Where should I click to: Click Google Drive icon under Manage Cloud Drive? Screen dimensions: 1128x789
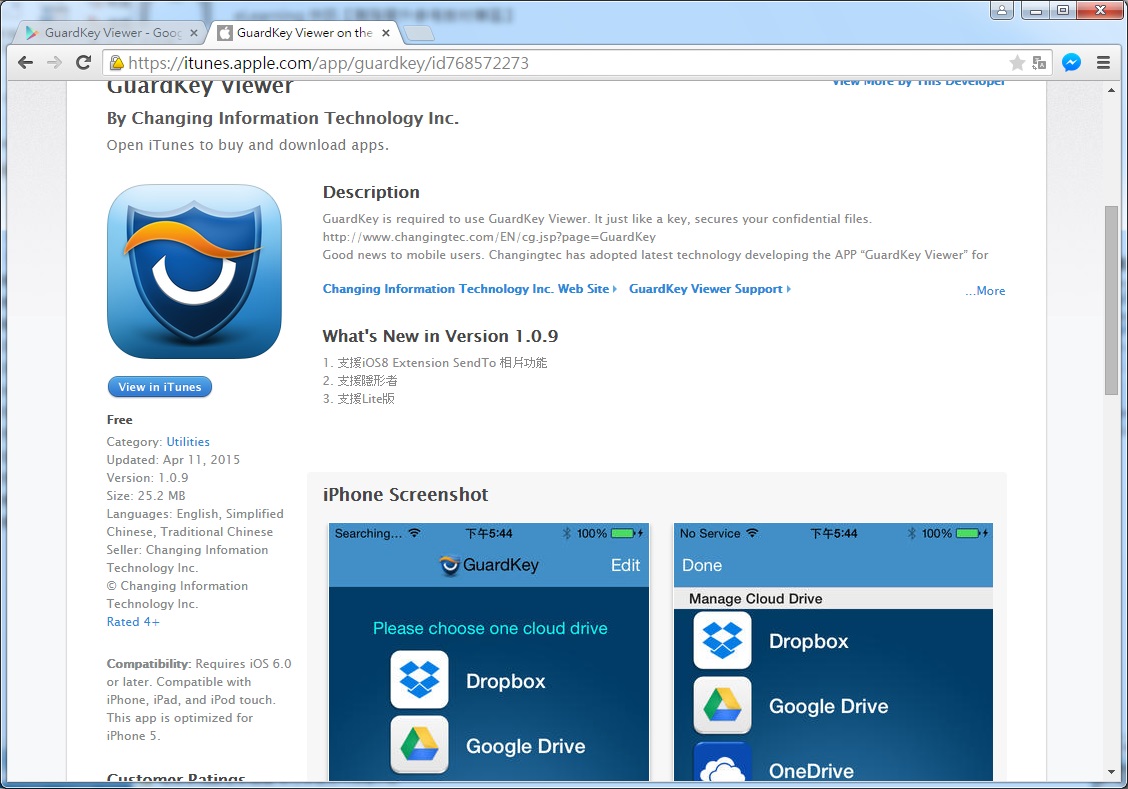tap(722, 705)
